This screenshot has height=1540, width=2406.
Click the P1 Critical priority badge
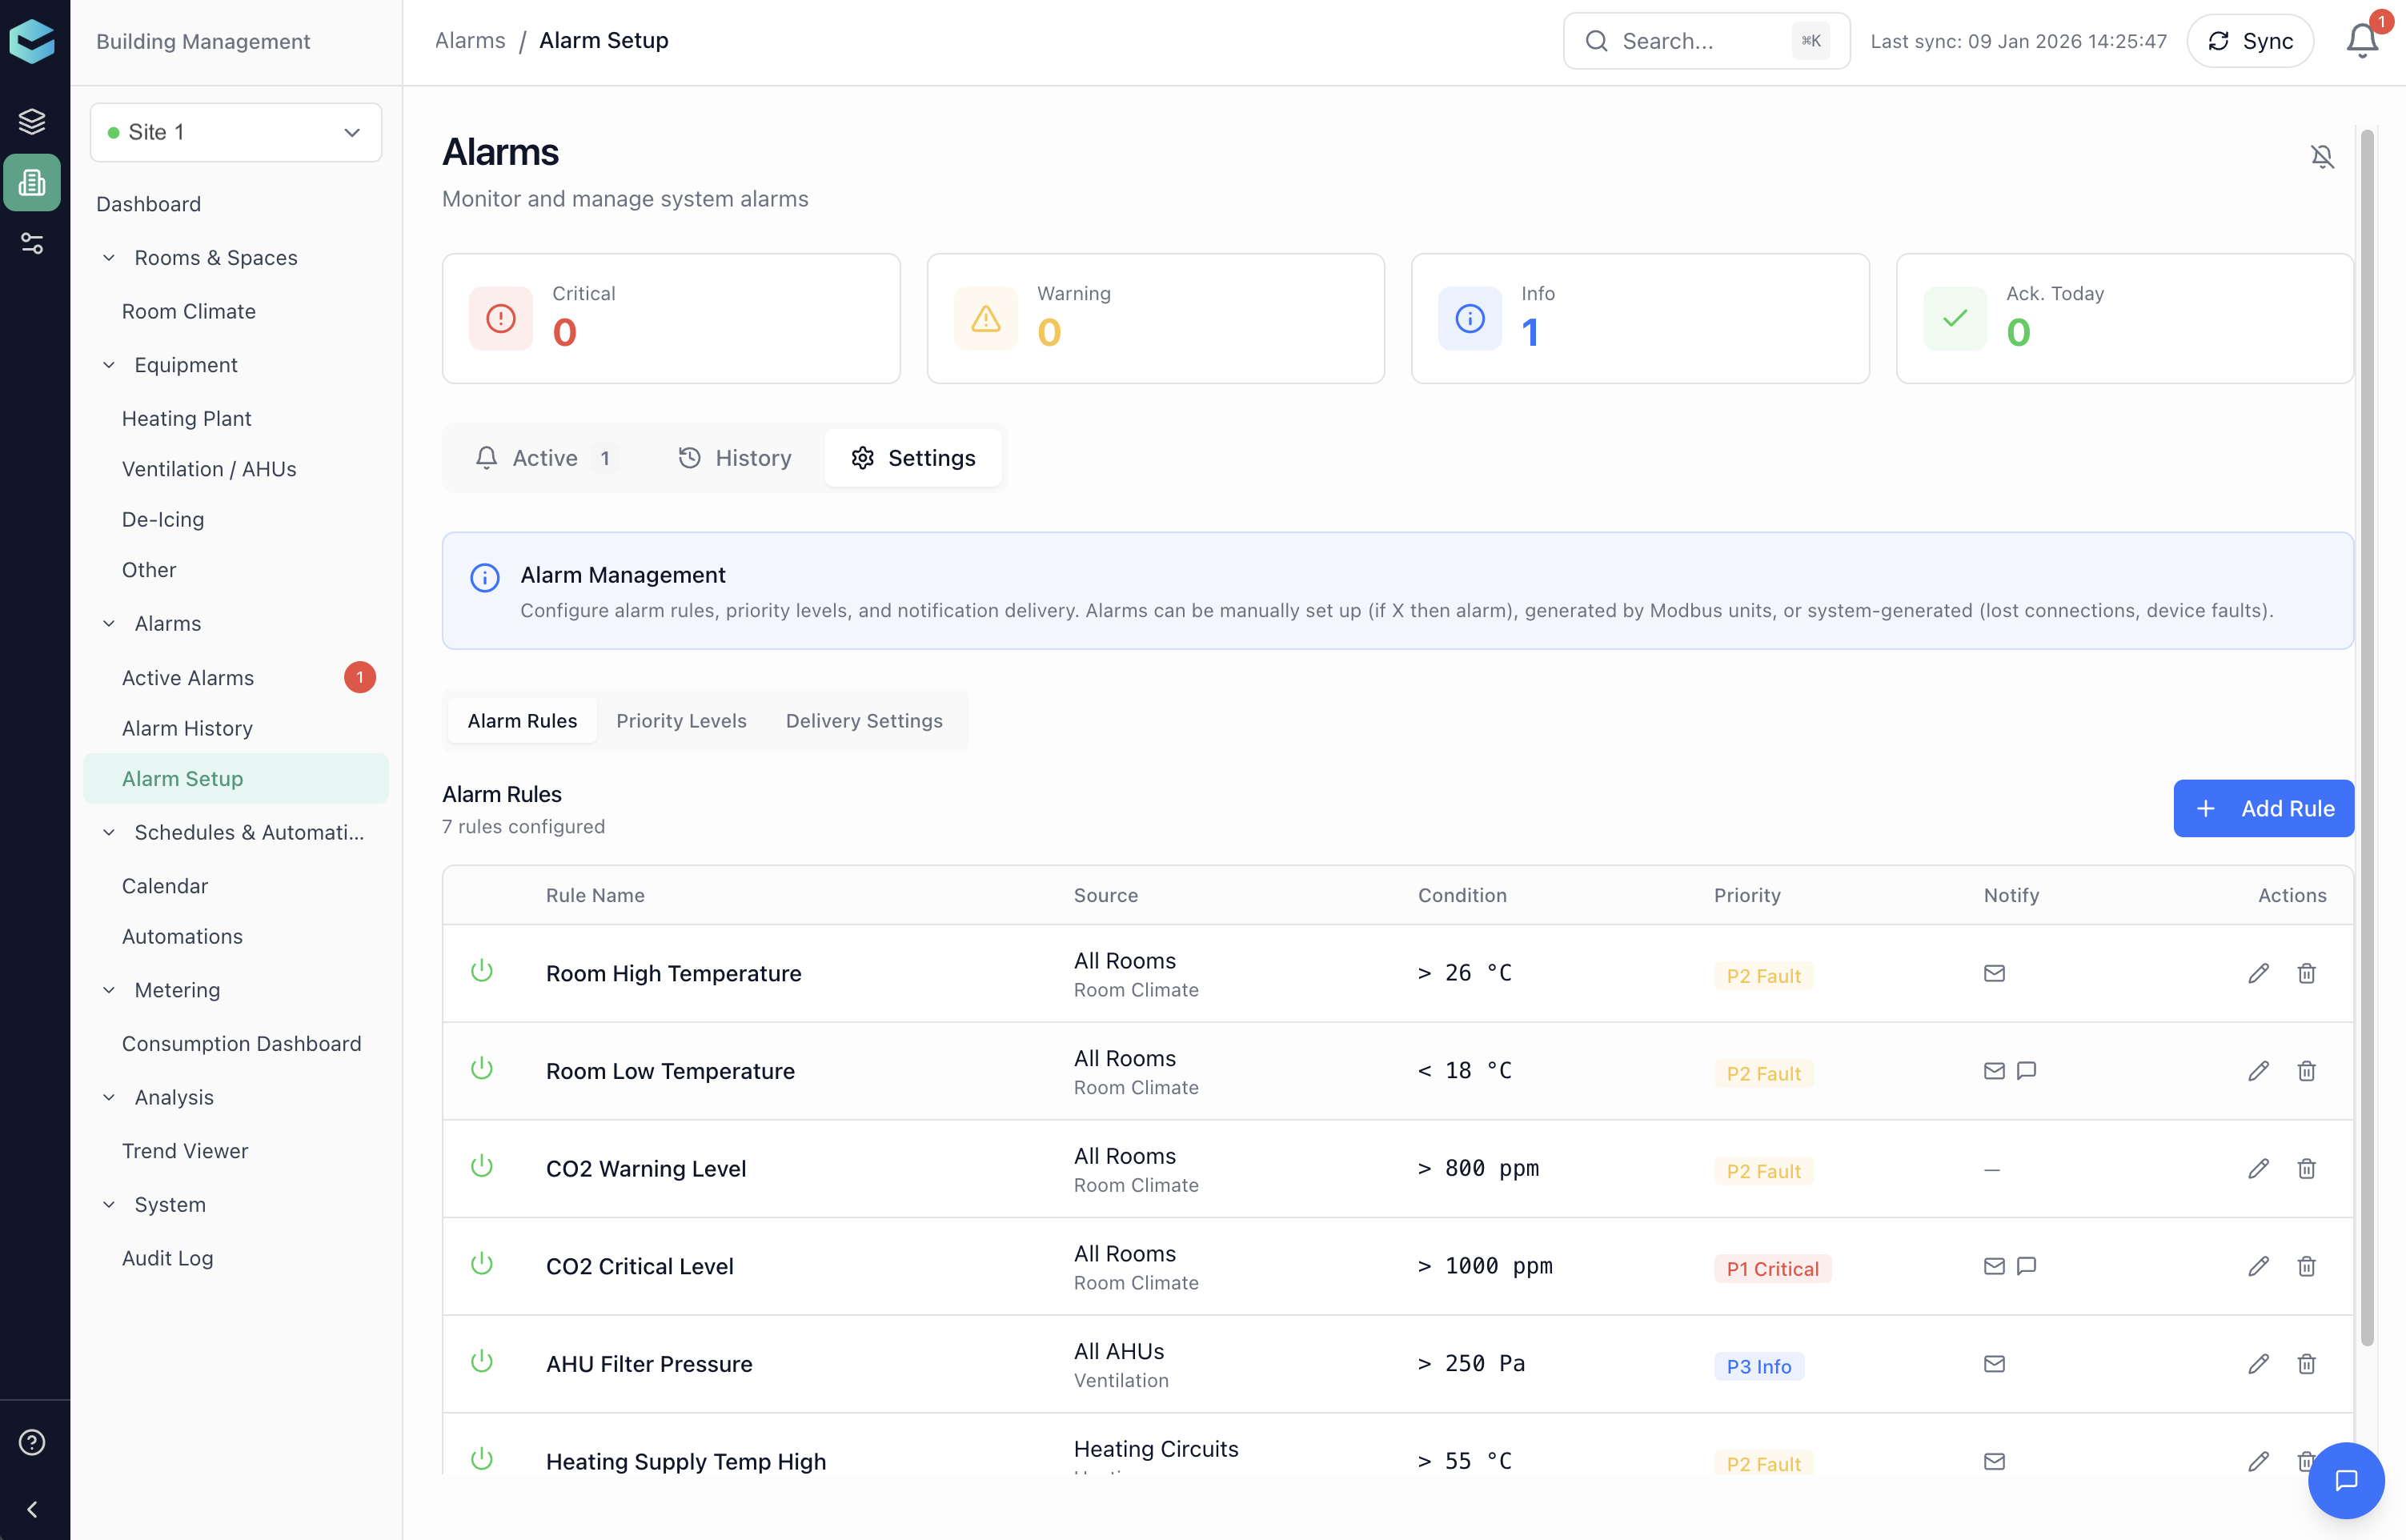1772,1268
